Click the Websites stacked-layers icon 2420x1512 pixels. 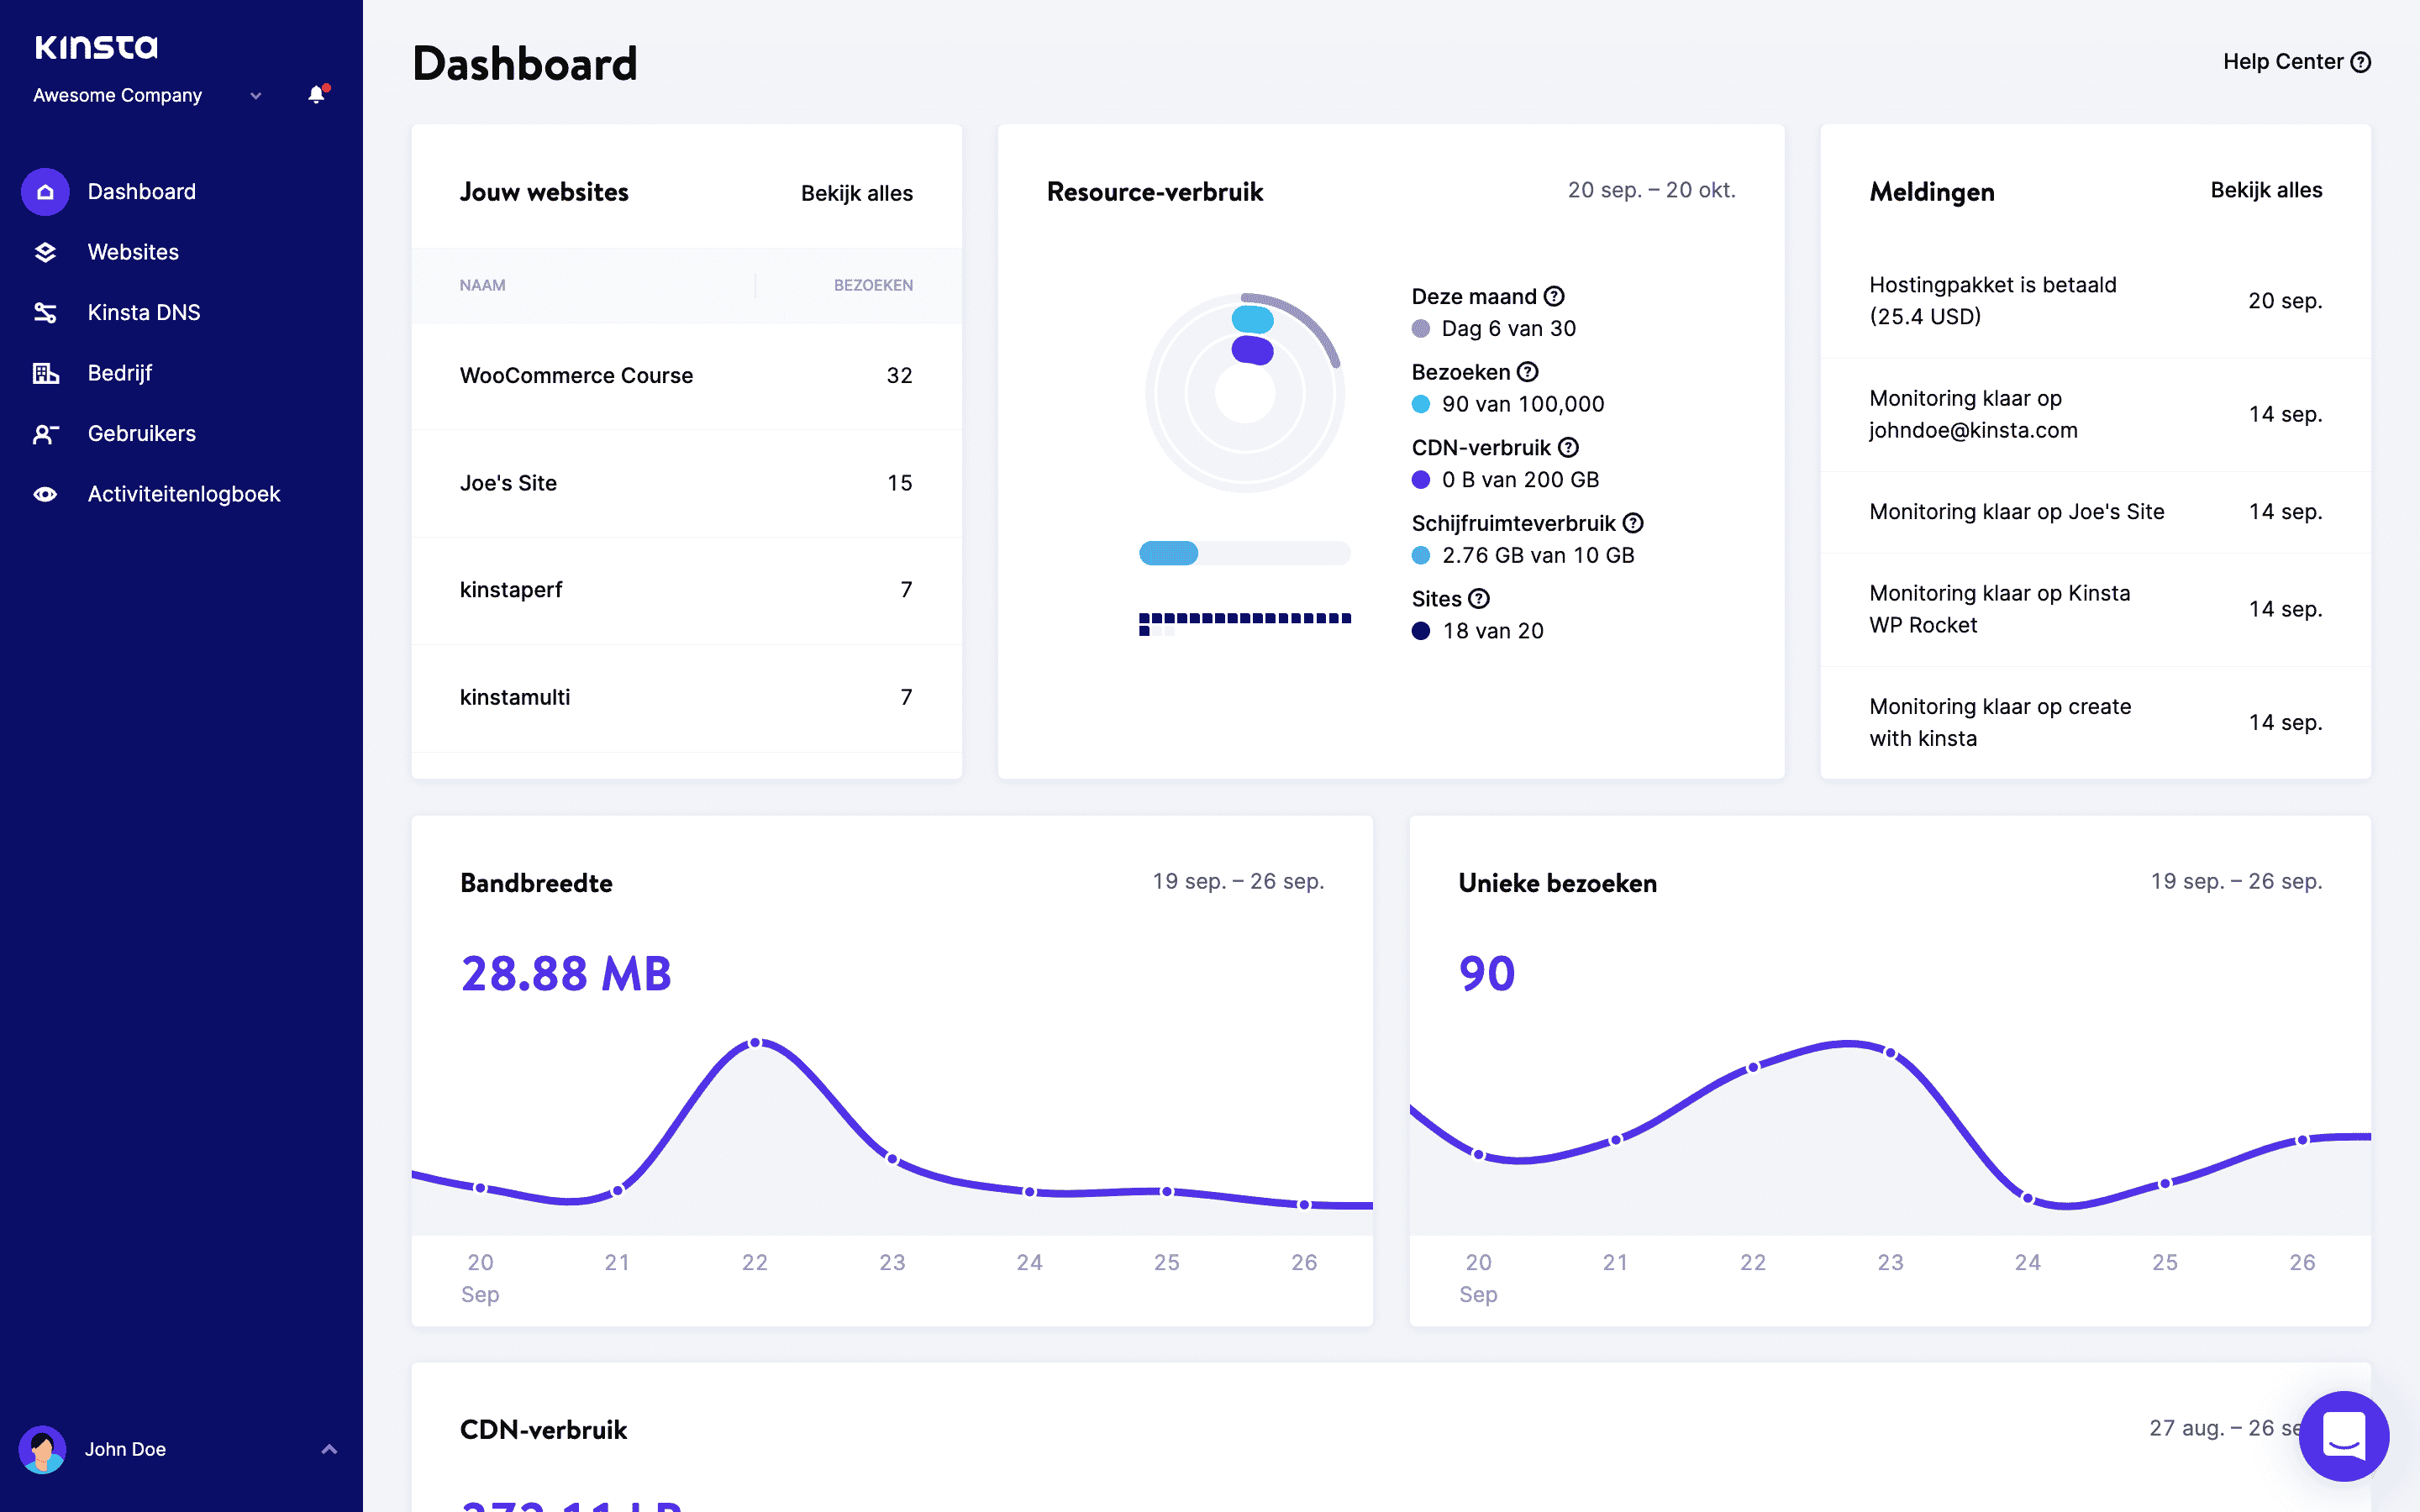(44, 252)
